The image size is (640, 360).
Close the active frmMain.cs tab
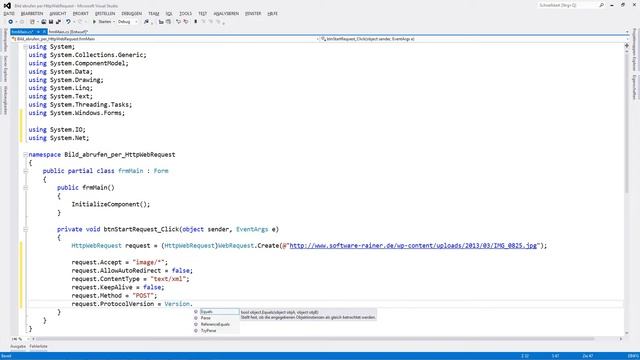pyautogui.click(x=44, y=31)
